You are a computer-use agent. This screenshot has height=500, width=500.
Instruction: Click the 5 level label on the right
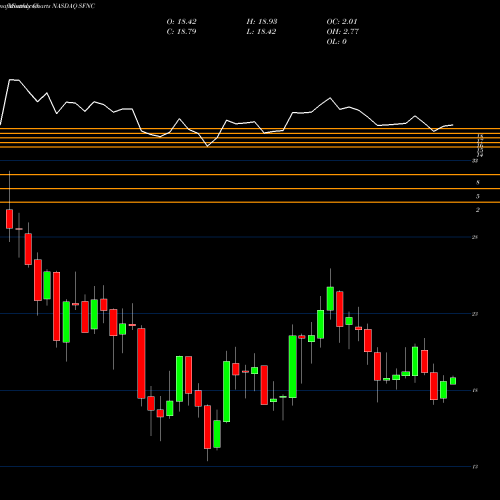(478, 196)
